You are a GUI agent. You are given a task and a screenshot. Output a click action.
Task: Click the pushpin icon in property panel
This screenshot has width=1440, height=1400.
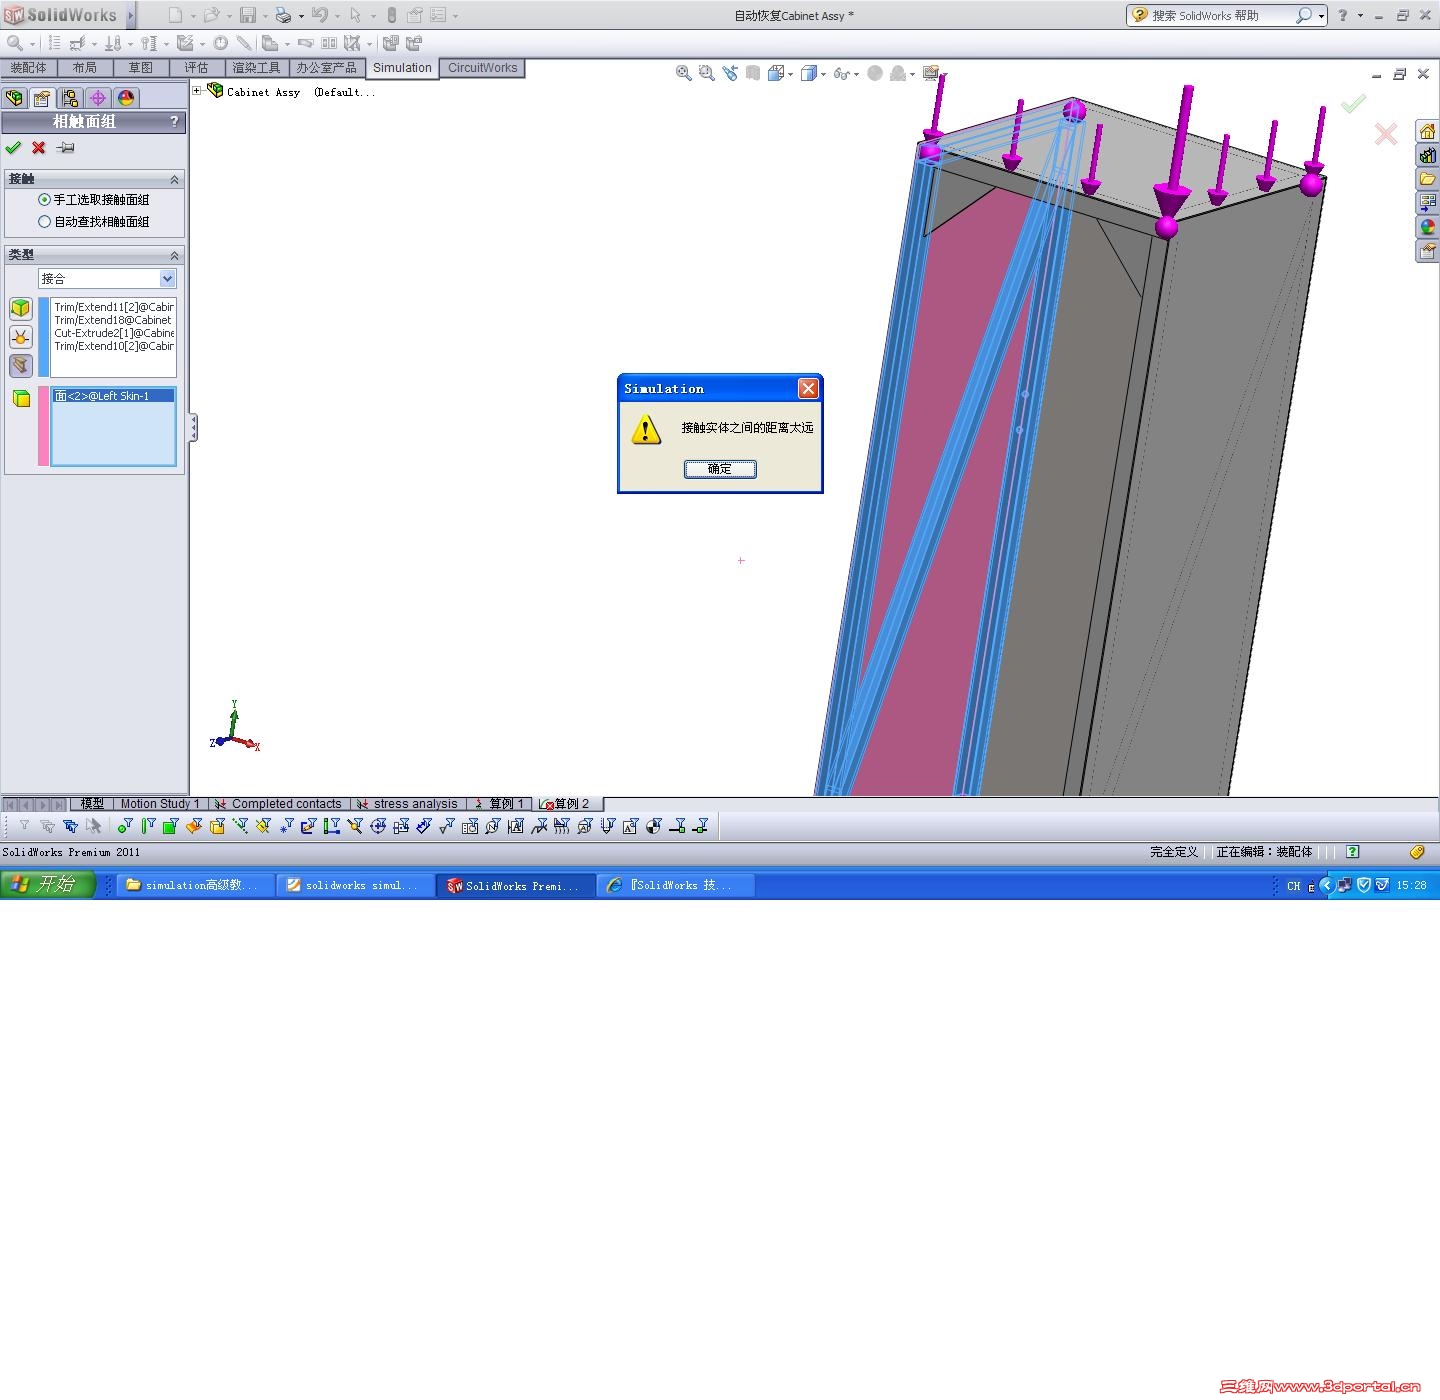coord(66,148)
